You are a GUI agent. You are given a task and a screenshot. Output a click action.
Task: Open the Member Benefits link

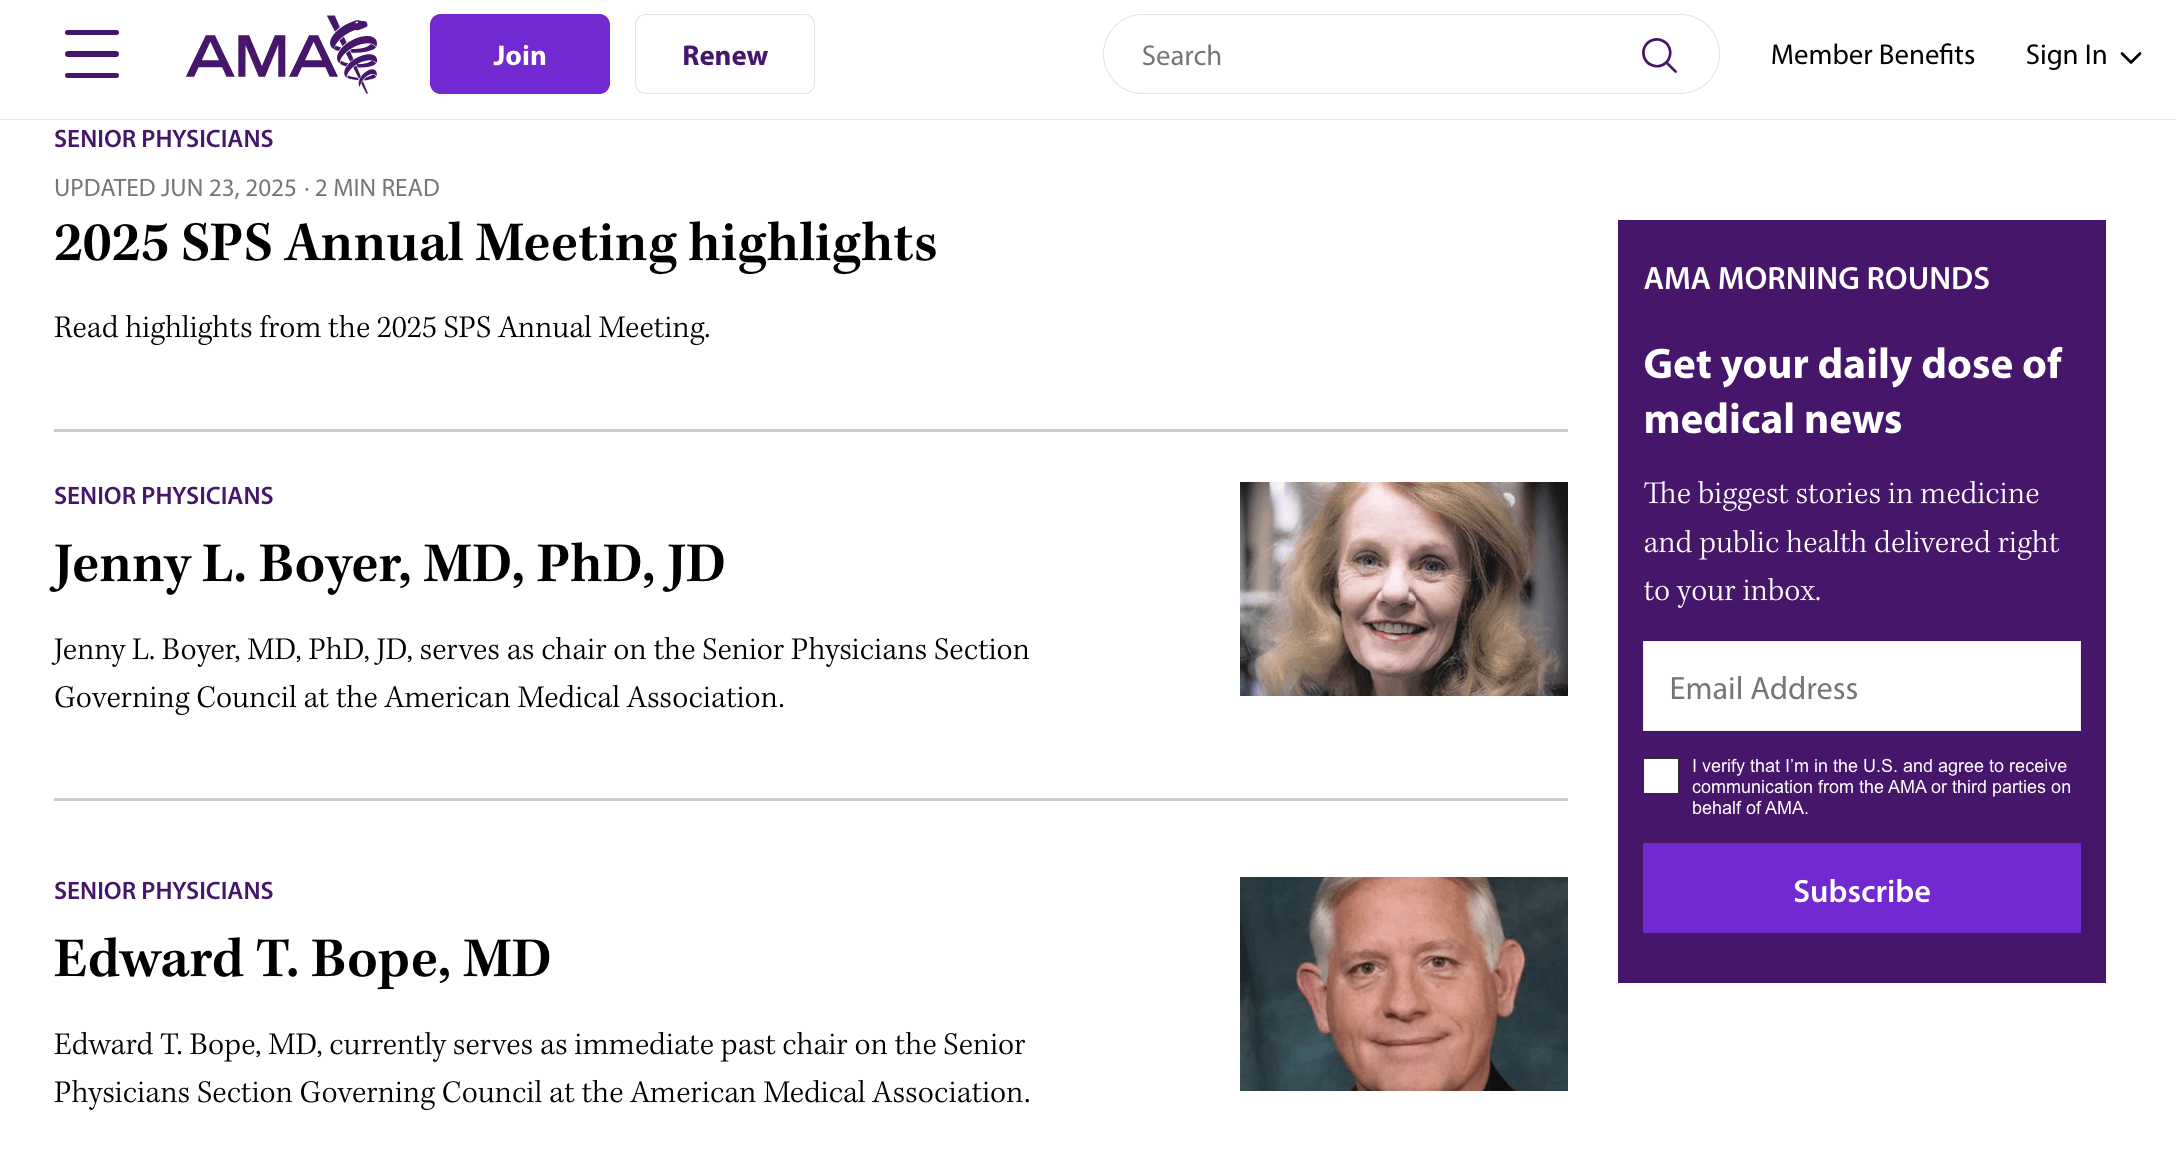click(x=1872, y=55)
